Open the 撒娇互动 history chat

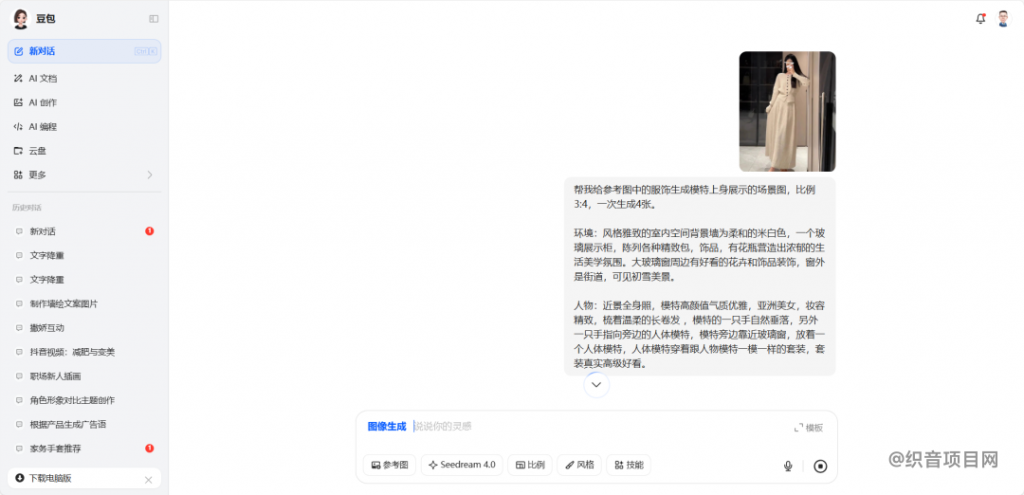[84, 328]
